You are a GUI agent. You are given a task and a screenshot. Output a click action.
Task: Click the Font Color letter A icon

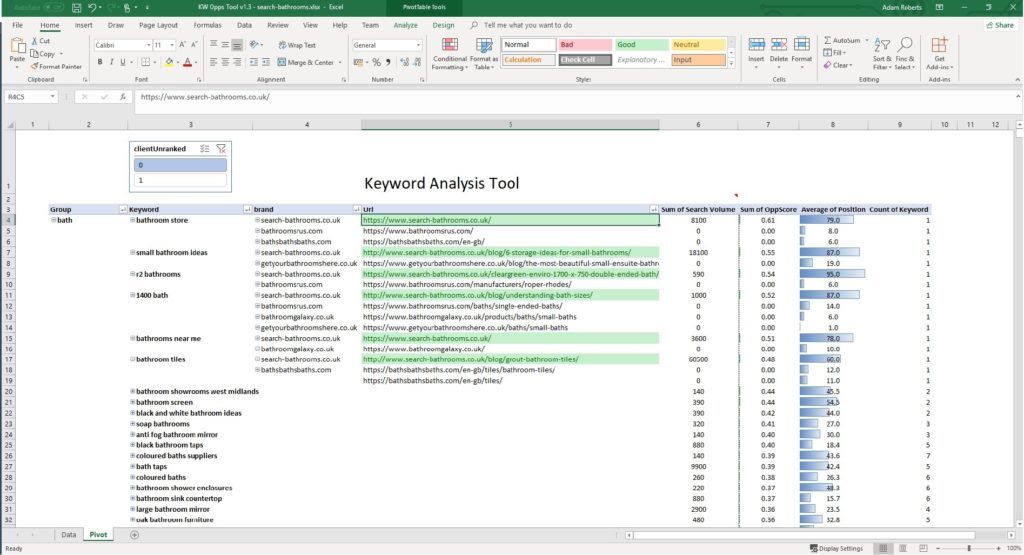pos(187,62)
